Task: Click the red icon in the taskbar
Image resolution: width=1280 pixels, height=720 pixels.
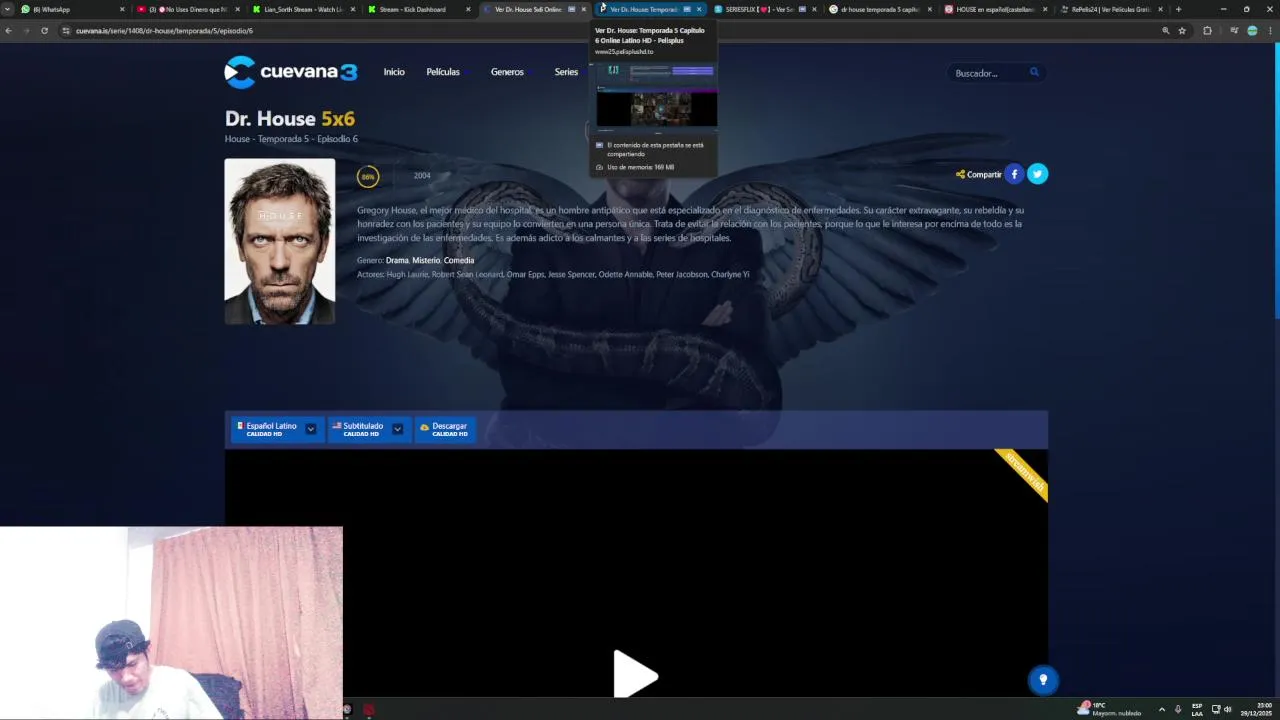Action: click(368, 710)
